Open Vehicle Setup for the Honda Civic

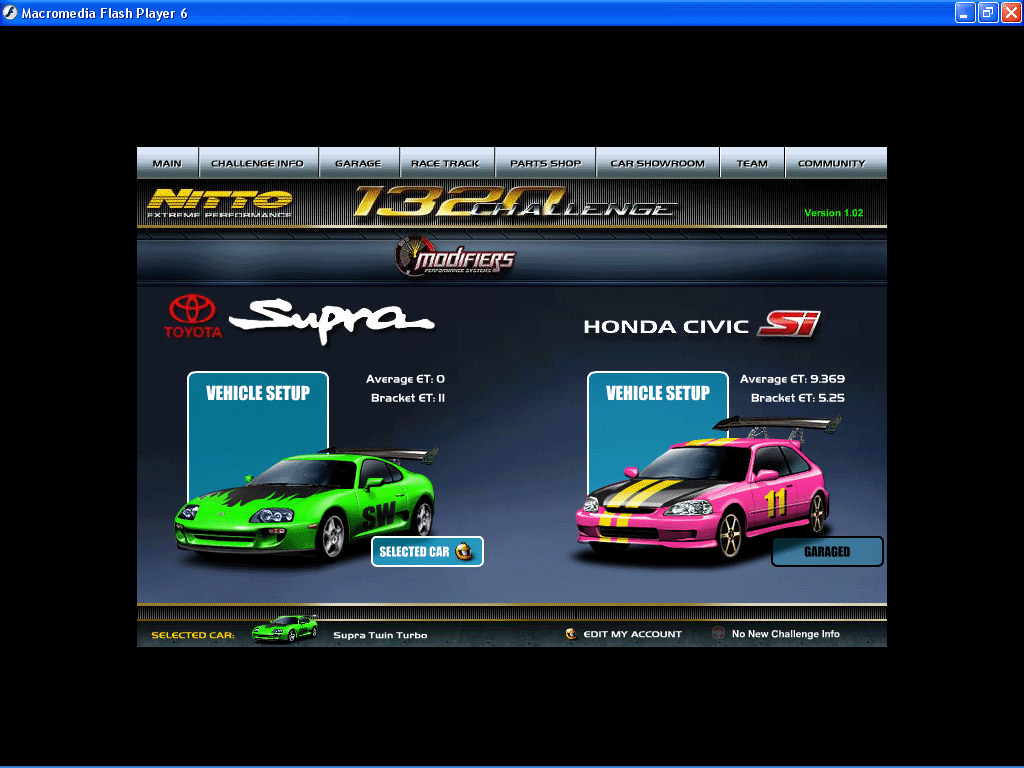coord(658,394)
